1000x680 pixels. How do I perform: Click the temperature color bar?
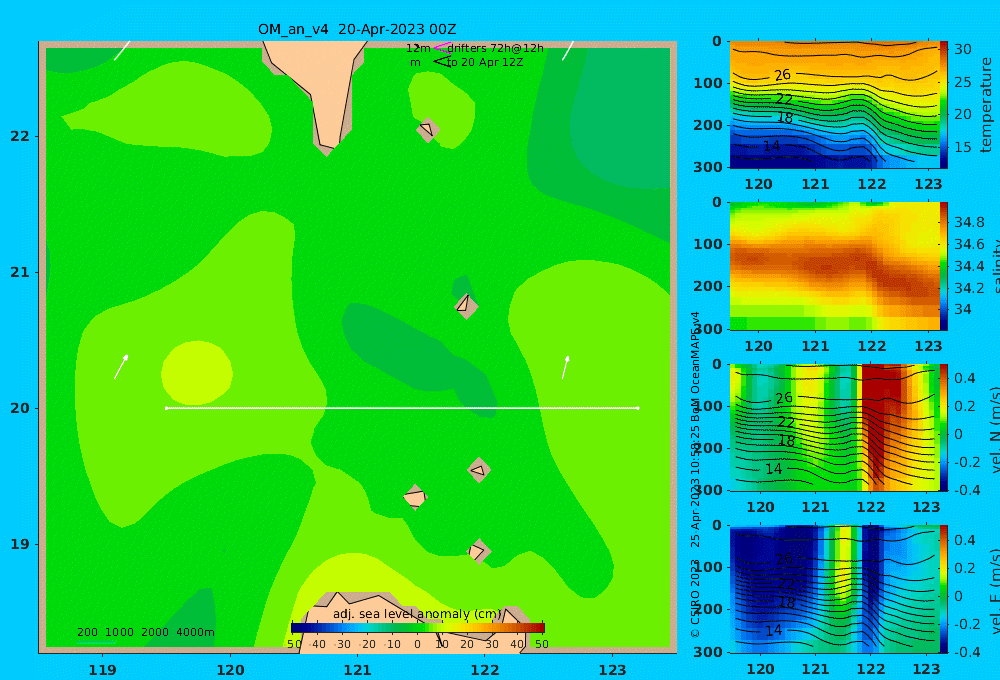point(943,105)
